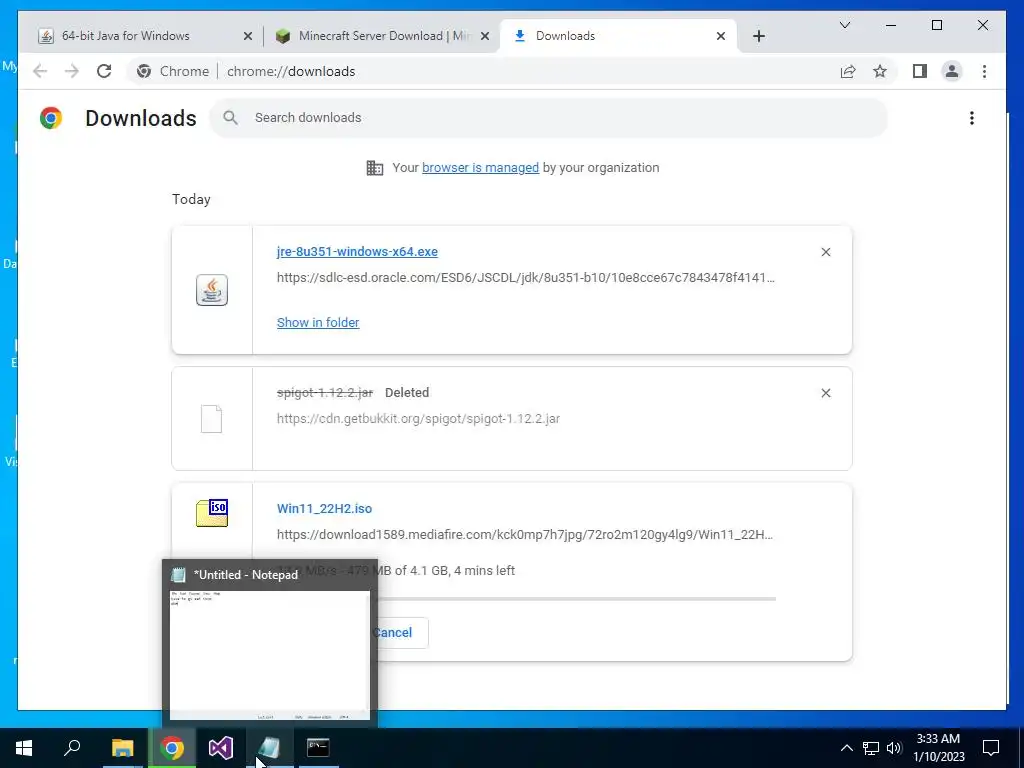Remove jre-8u351-windows-x64.exe from the list
Screen dimensions: 1024x768
825,252
